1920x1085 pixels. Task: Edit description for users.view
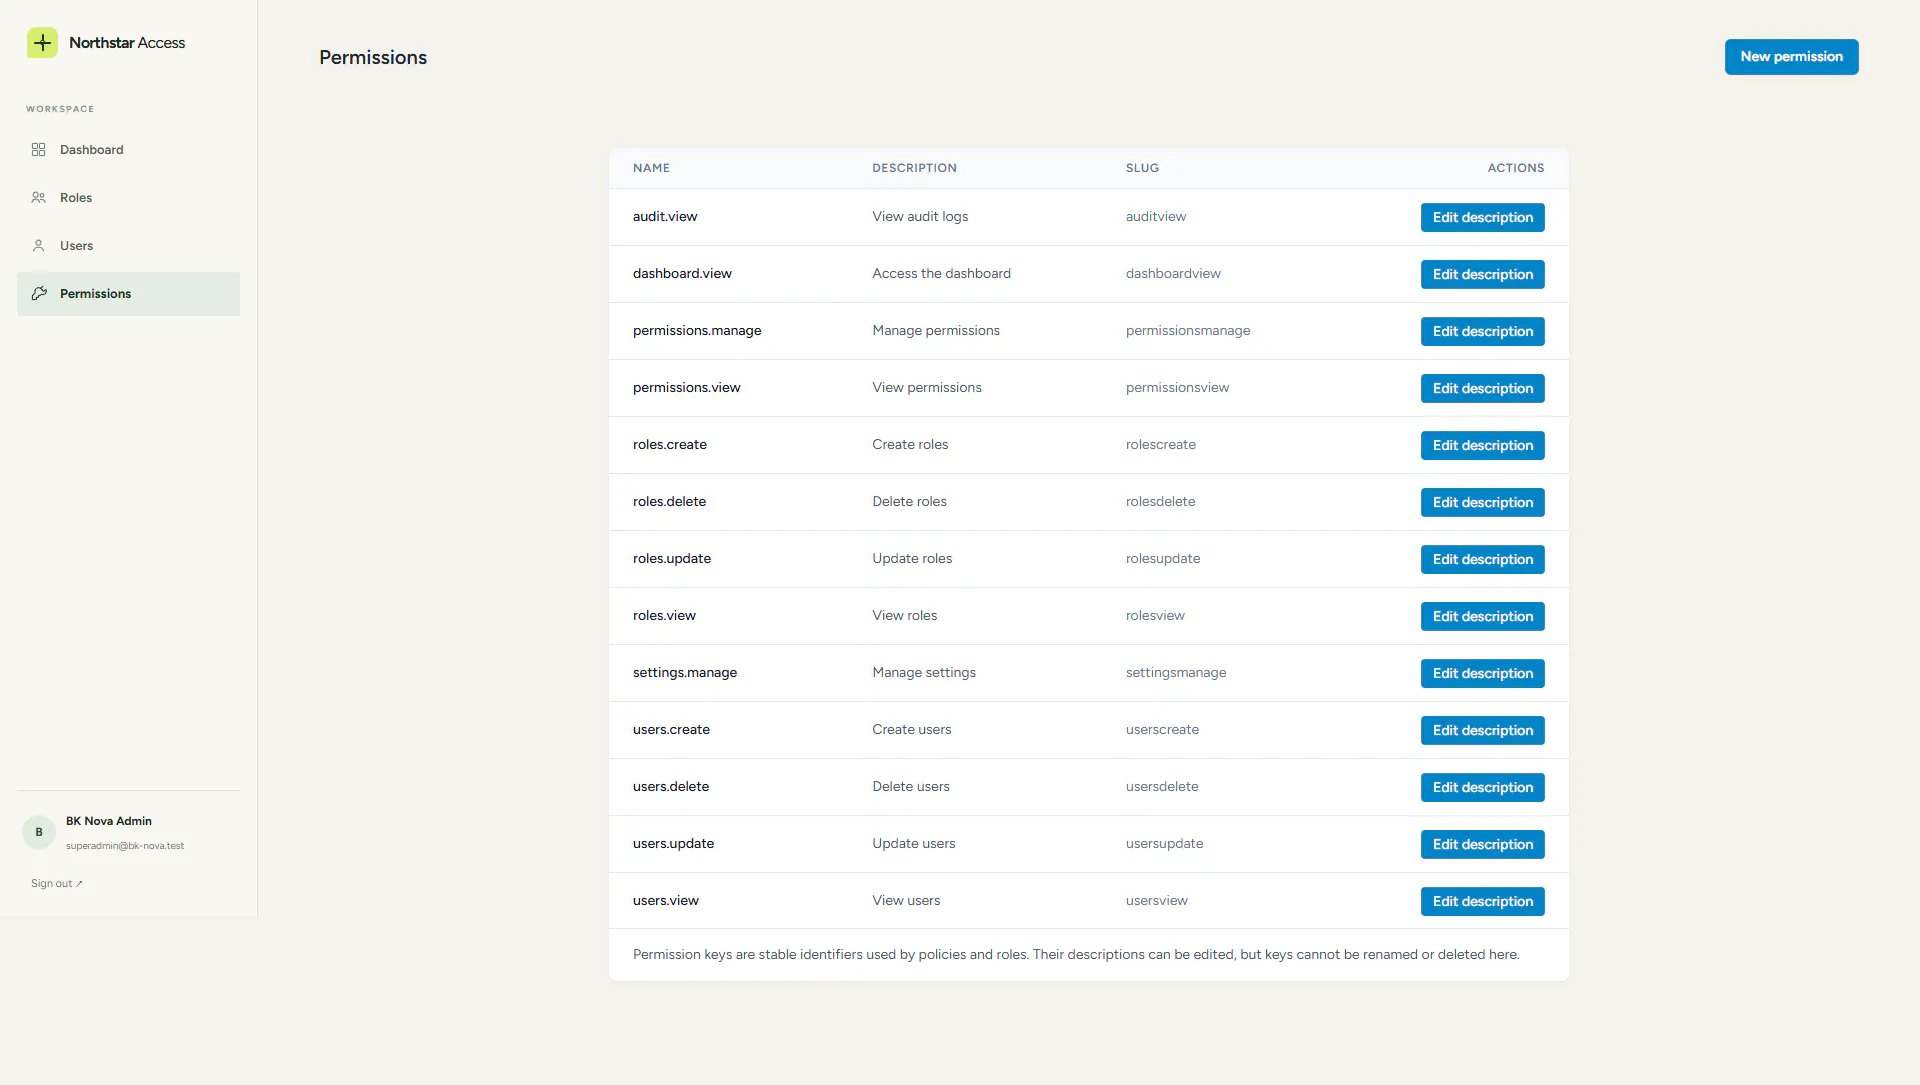click(x=1482, y=902)
